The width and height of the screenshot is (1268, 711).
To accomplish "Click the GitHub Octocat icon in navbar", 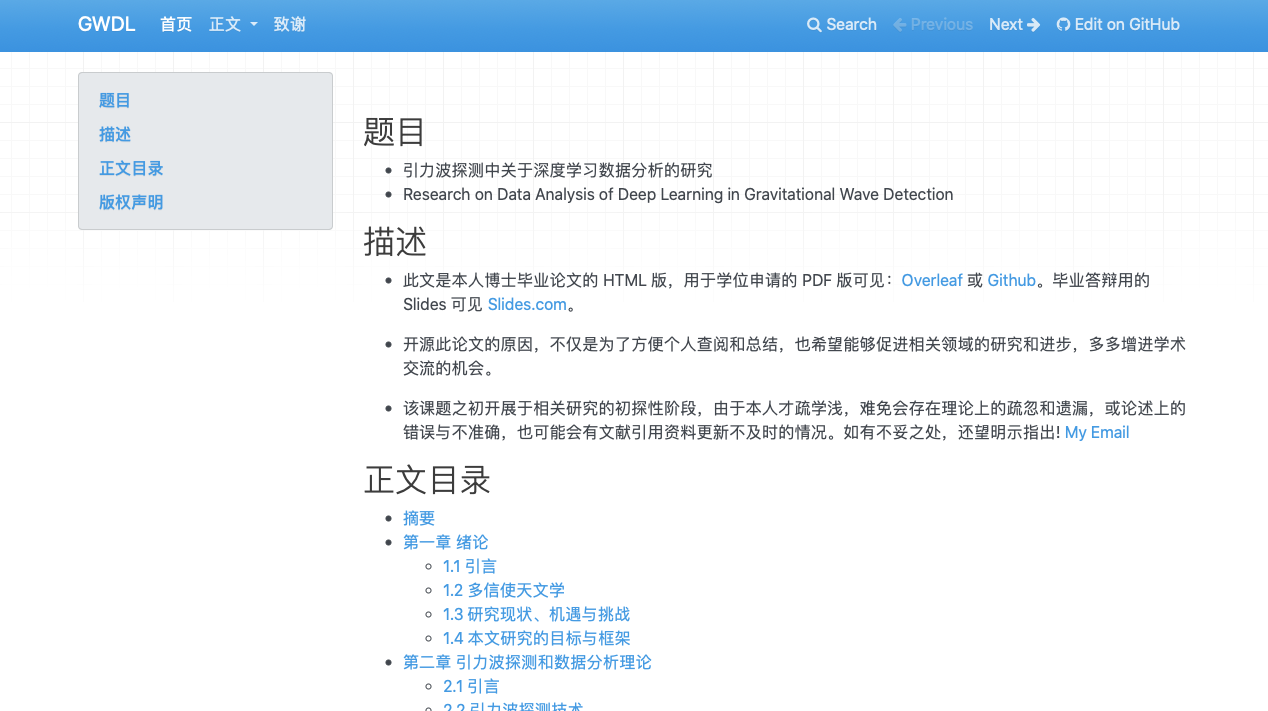I will click(x=1061, y=24).
